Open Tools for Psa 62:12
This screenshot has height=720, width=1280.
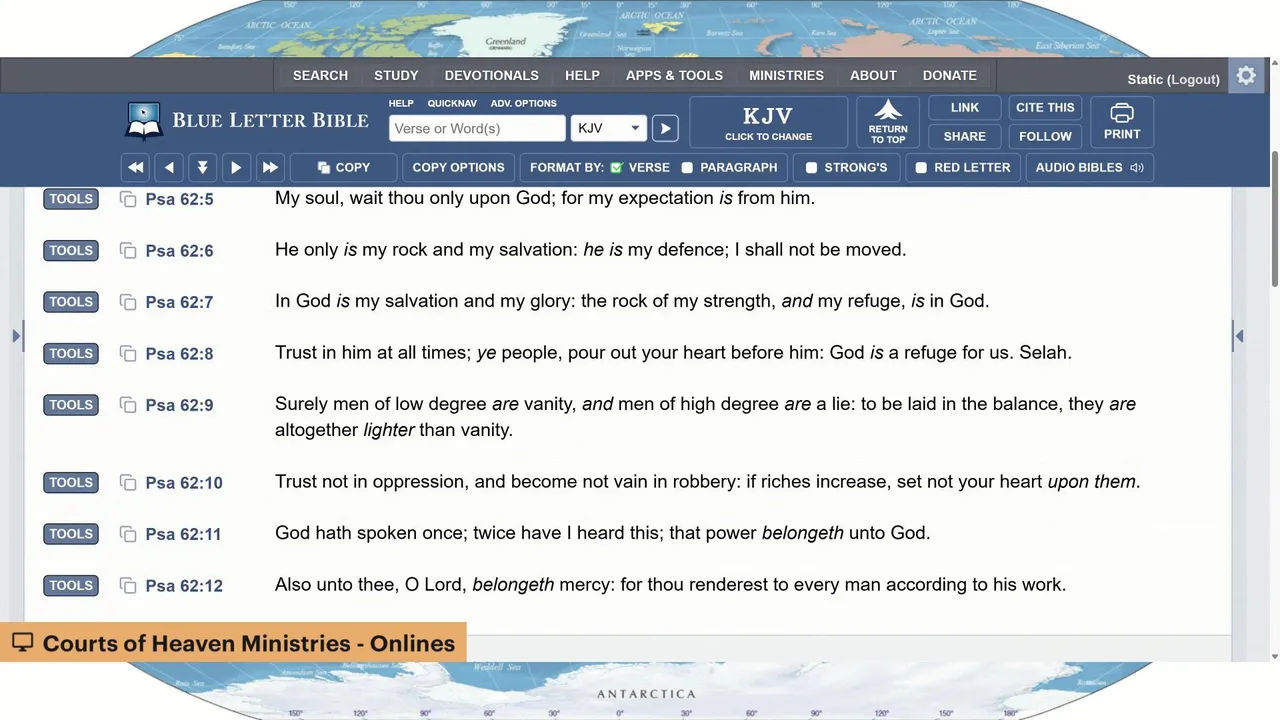71,585
